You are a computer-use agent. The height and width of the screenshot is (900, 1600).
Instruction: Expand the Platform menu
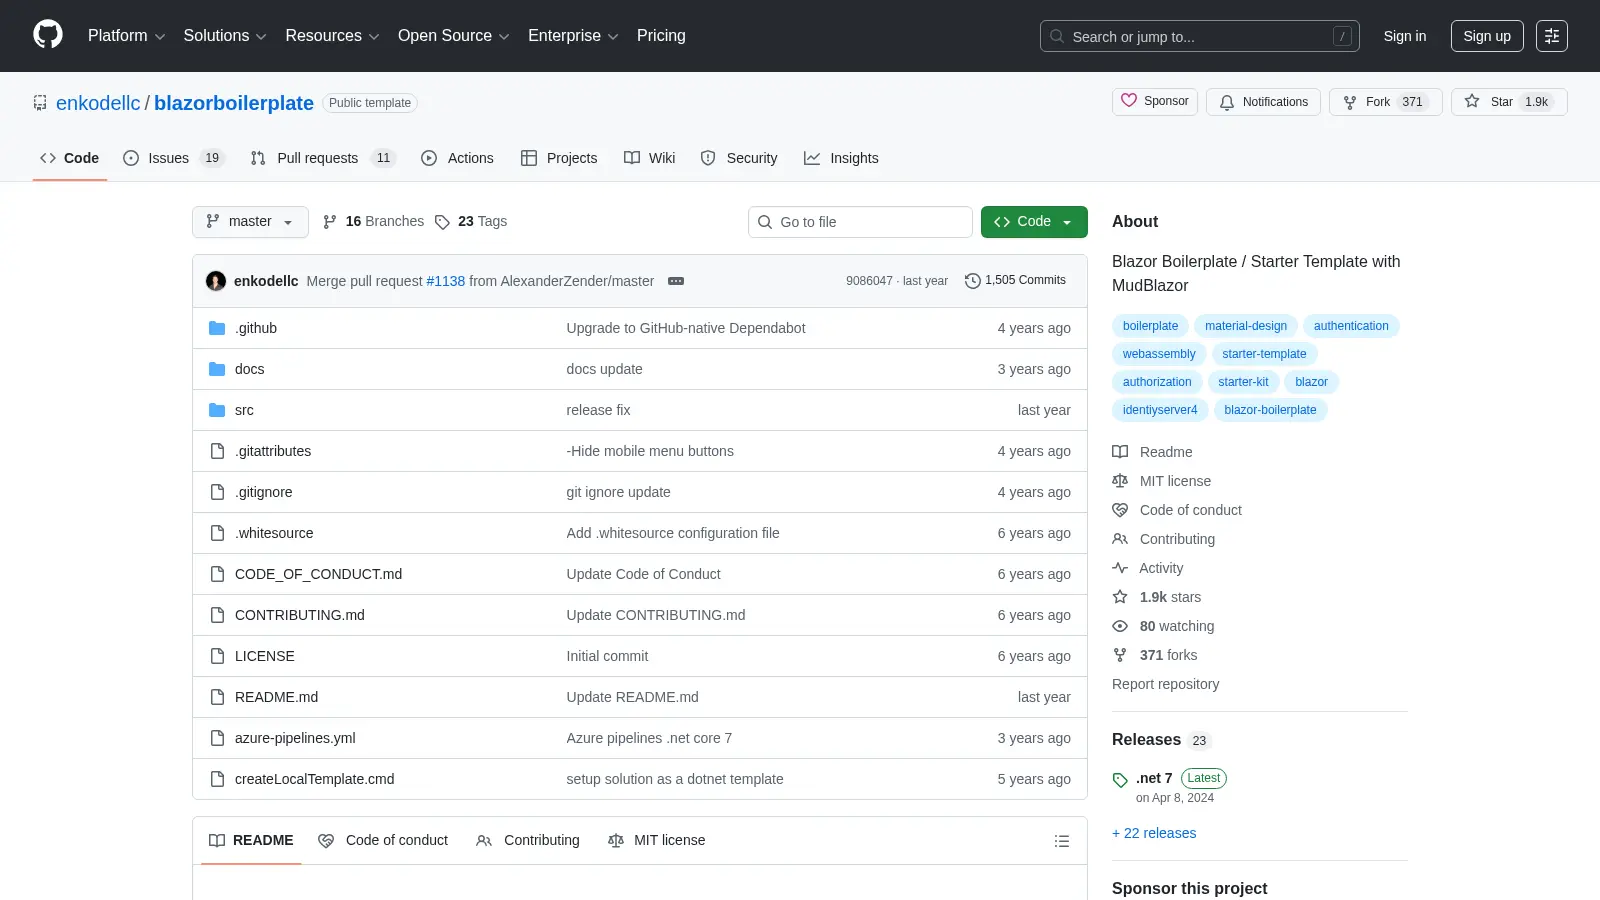pyautogui.click(x=126, y=36)
